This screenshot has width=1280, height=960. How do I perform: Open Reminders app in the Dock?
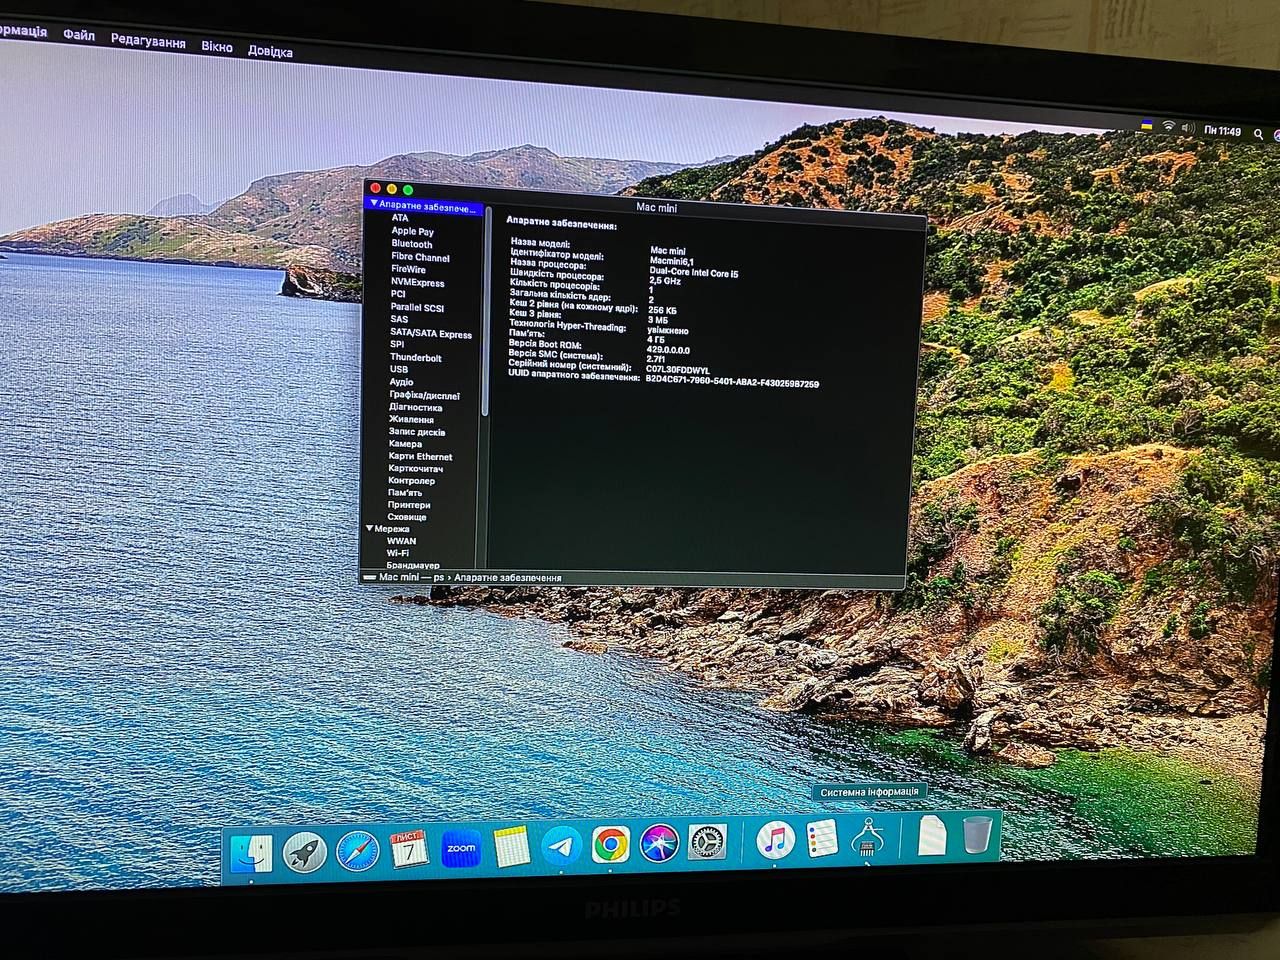click(821, 838)
